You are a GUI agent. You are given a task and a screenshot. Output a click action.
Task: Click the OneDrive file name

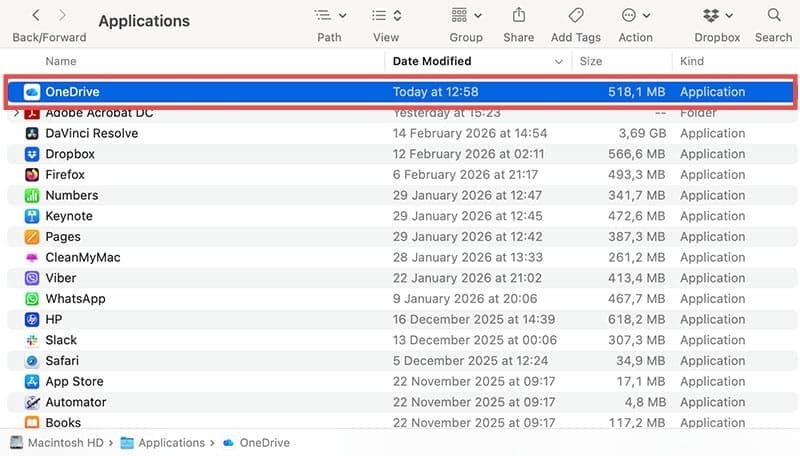click(72, 92)
